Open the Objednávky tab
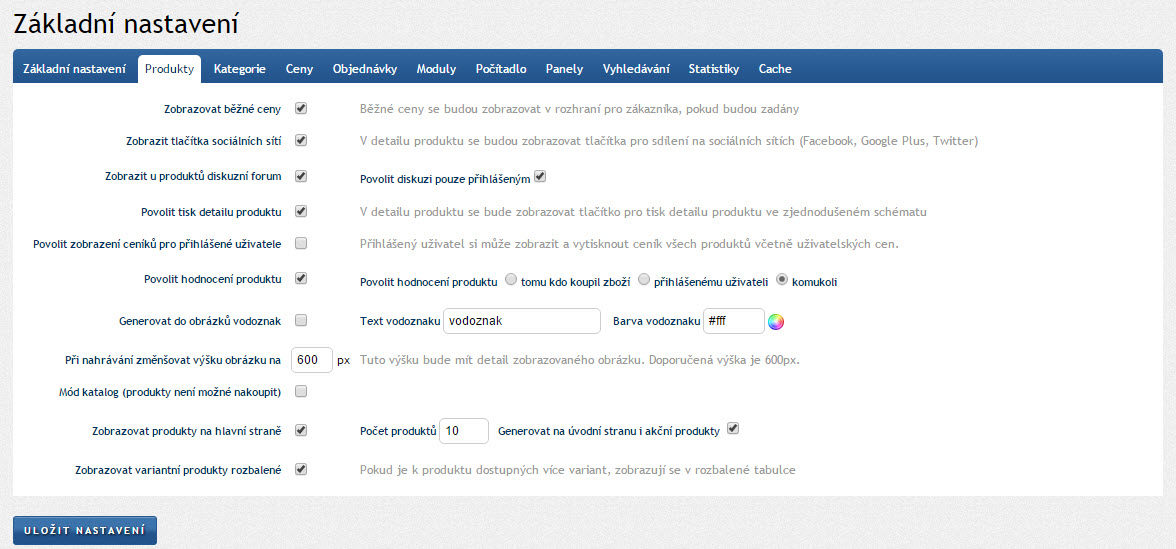The image size is (1176, 549). tap(365, 69)
